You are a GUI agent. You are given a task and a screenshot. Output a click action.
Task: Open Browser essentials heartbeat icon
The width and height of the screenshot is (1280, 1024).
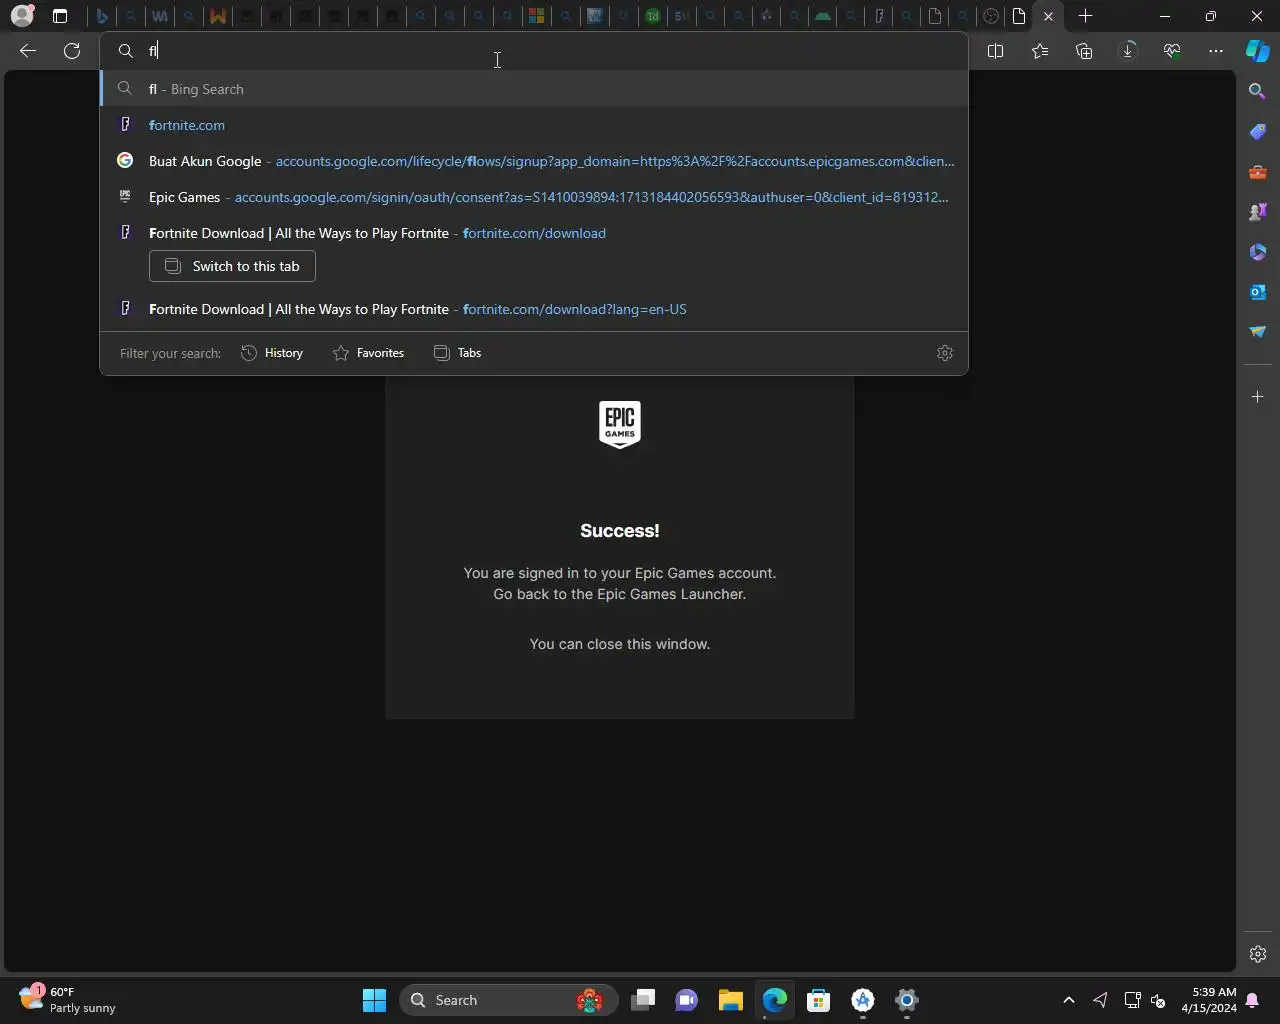pos(1172,51)
